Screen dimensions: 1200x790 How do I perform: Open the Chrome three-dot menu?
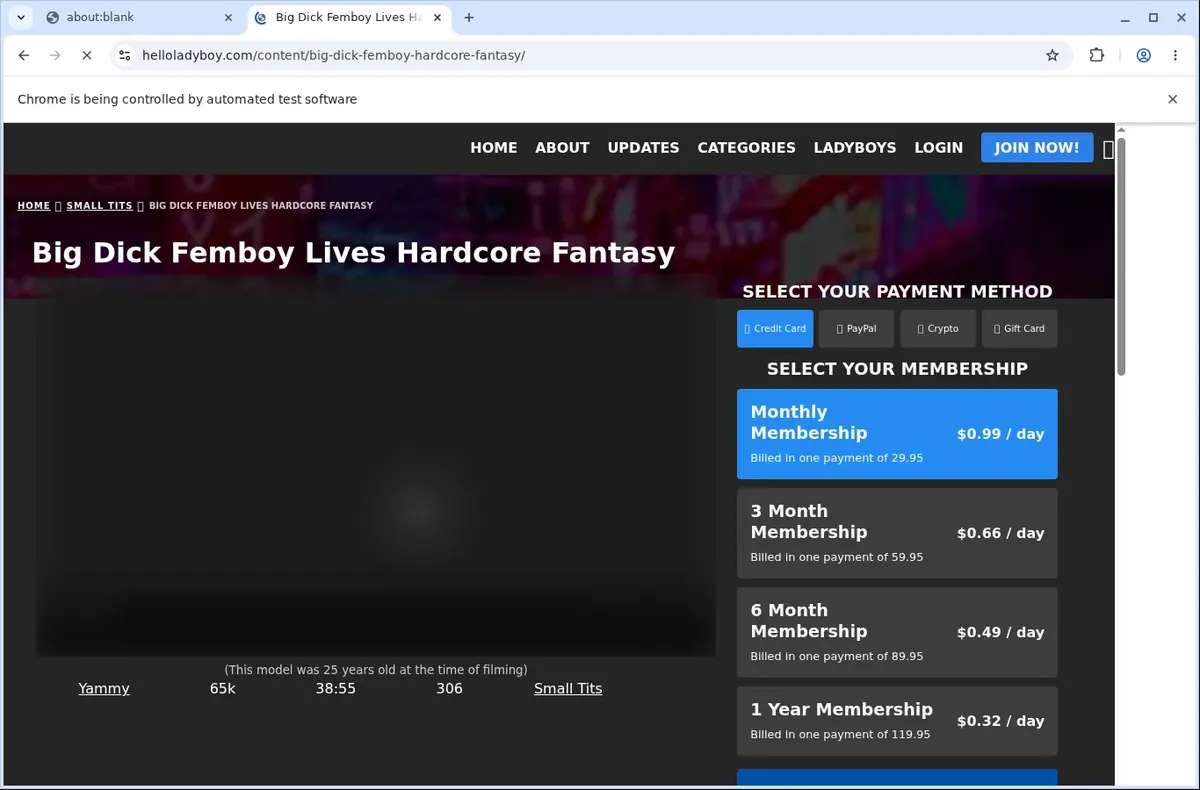tap(1175, 56)
